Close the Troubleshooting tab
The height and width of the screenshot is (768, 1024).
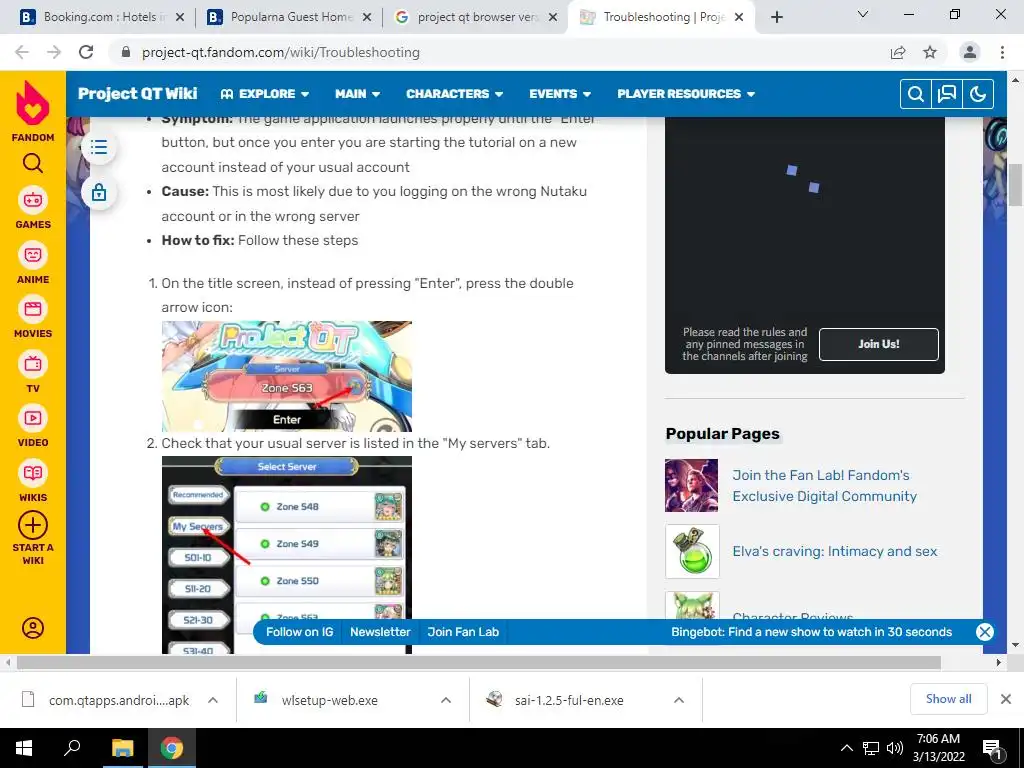pyautogui.click(x=739, y=17)
